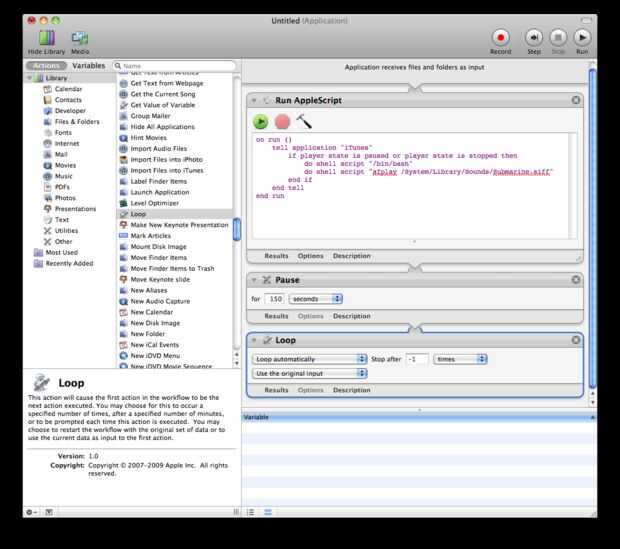Viewport: 620px width, 549px height.
Task: Close the Run AppleScript action
Action: (x=576, y=100)
